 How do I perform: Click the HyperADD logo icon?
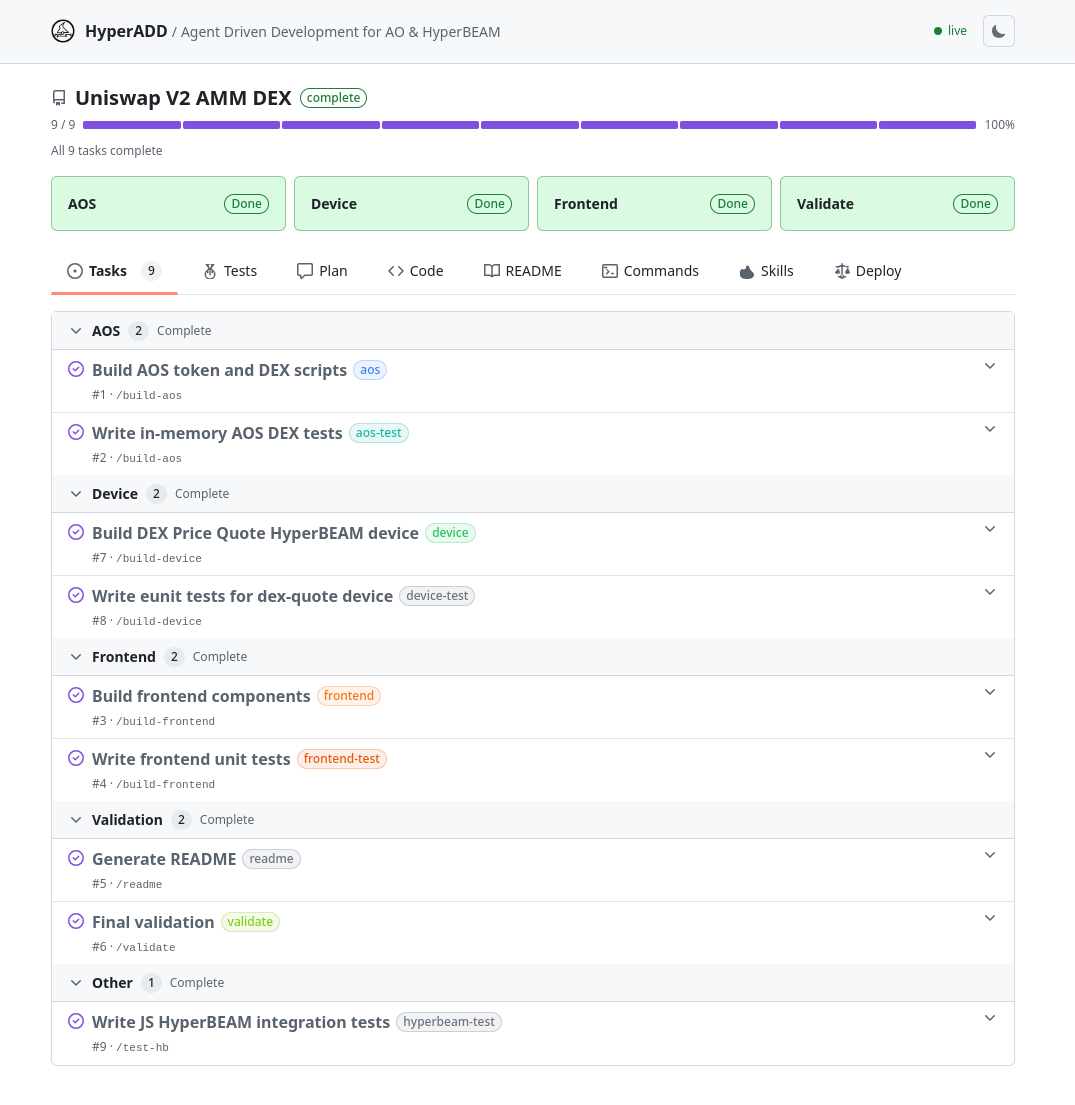[x=63, y=31]
